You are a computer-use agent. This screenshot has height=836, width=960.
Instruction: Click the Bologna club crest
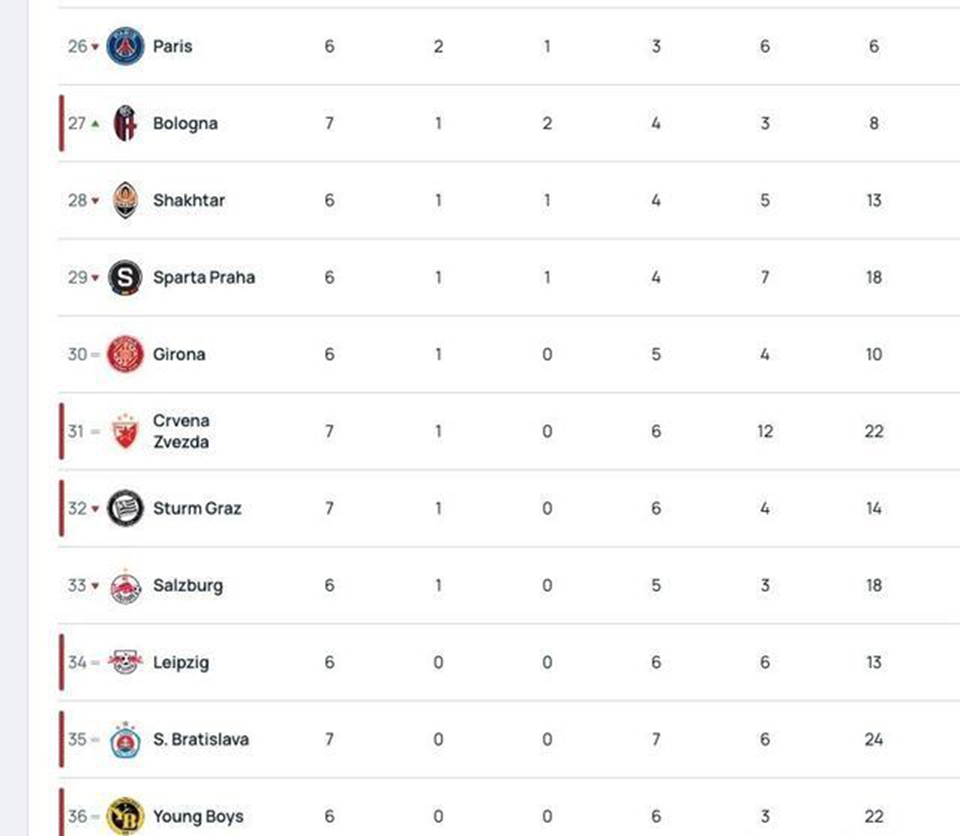(x=126, y=123)
